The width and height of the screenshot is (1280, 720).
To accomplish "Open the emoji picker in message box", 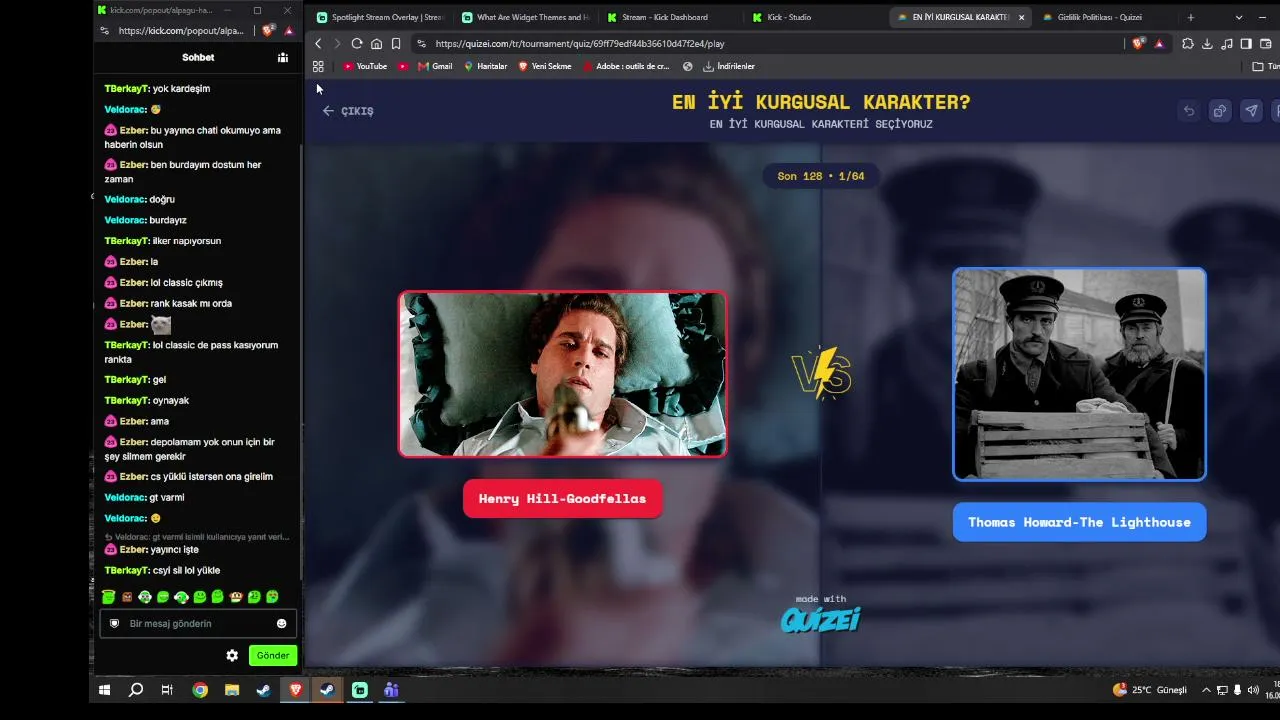I will pos(281,624).
